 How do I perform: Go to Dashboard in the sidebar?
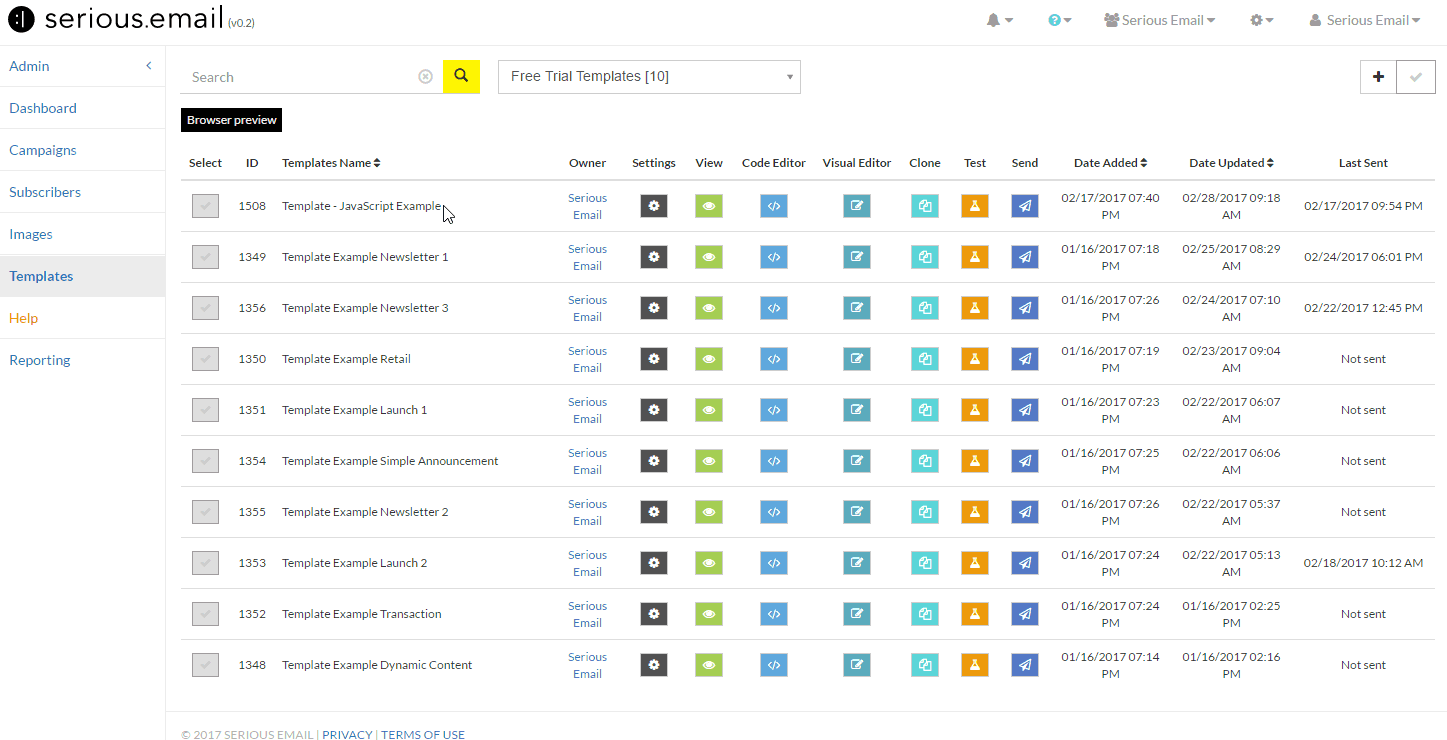point(43,108)
